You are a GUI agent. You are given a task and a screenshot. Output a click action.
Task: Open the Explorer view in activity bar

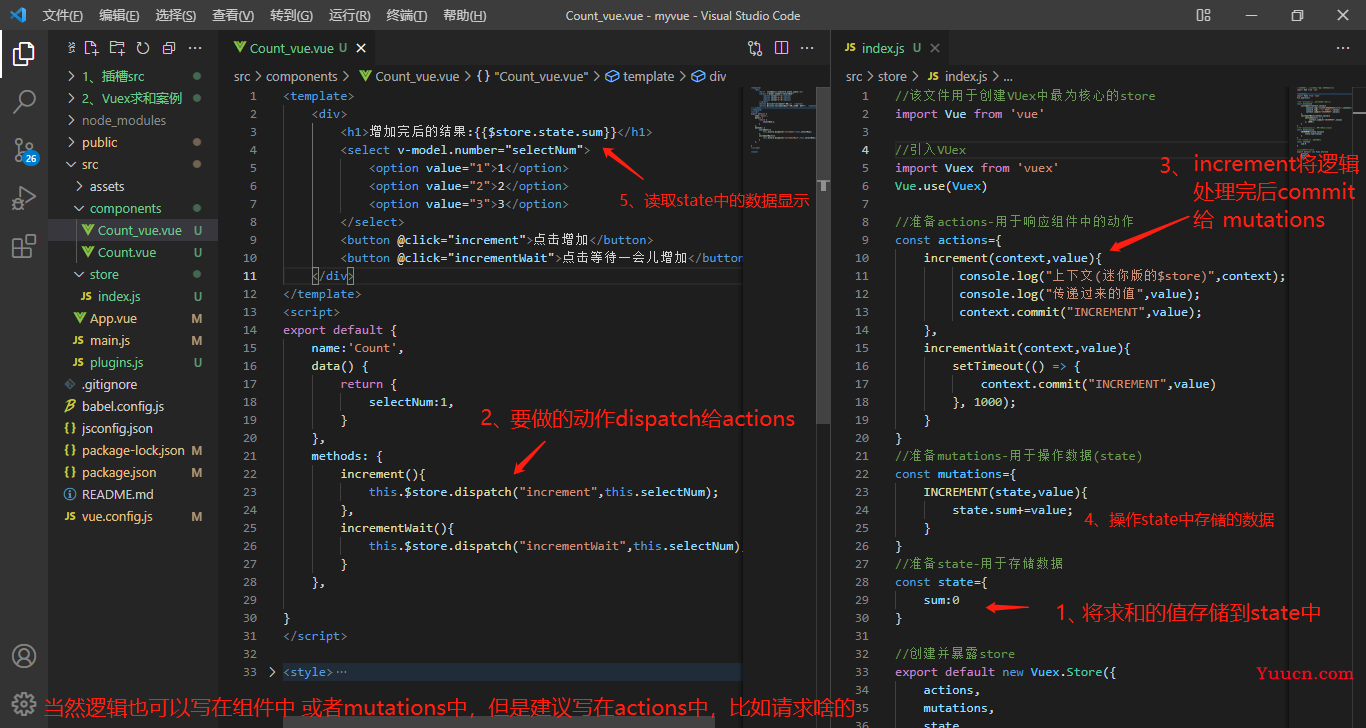[x=24, y=54]
